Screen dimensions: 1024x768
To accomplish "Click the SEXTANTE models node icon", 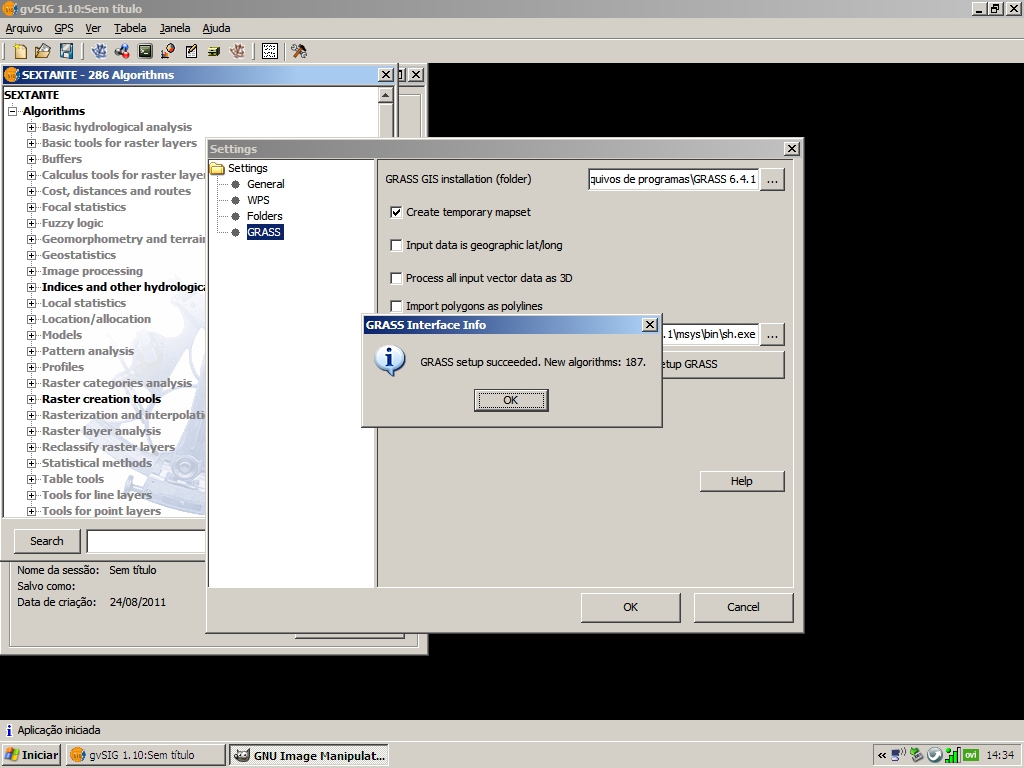I will coord(122,51).
